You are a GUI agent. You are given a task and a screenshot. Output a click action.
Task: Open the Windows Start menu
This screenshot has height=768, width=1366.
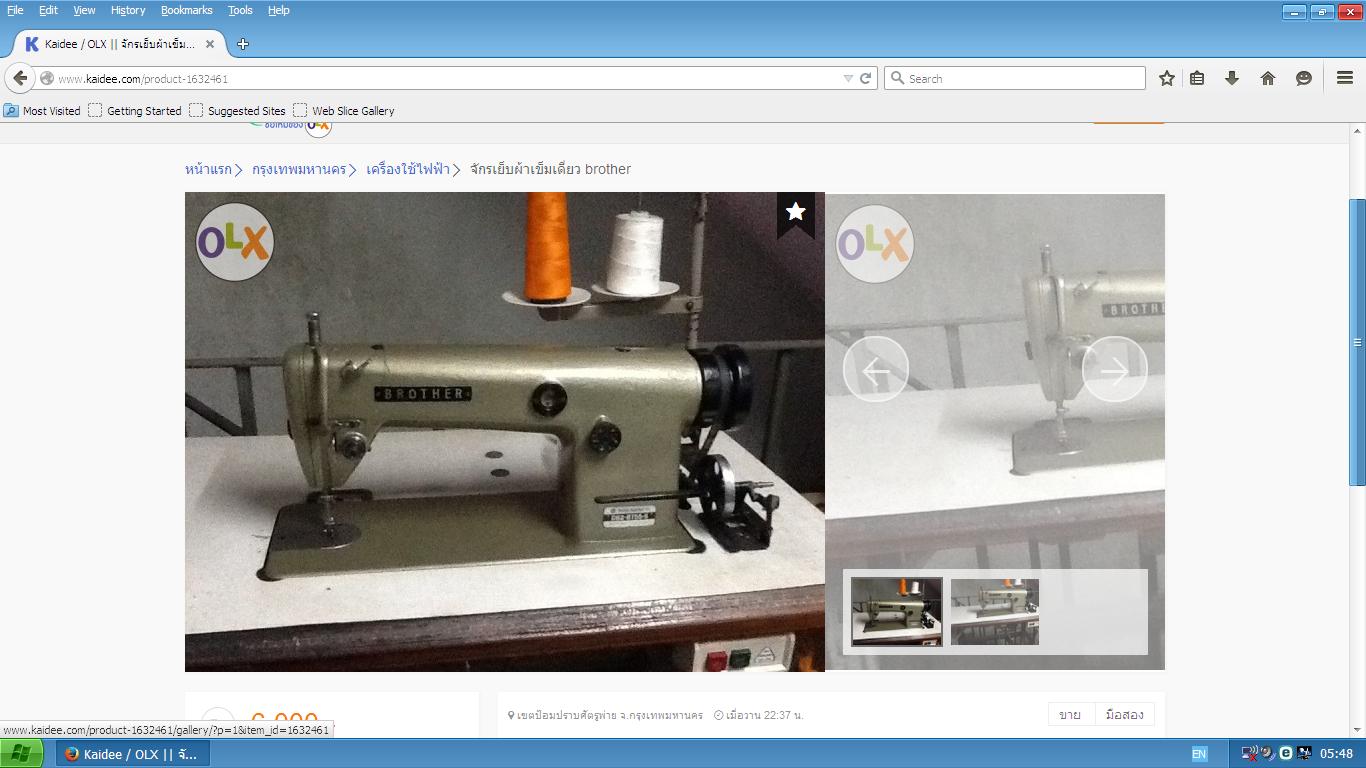[x=21, y=754]
